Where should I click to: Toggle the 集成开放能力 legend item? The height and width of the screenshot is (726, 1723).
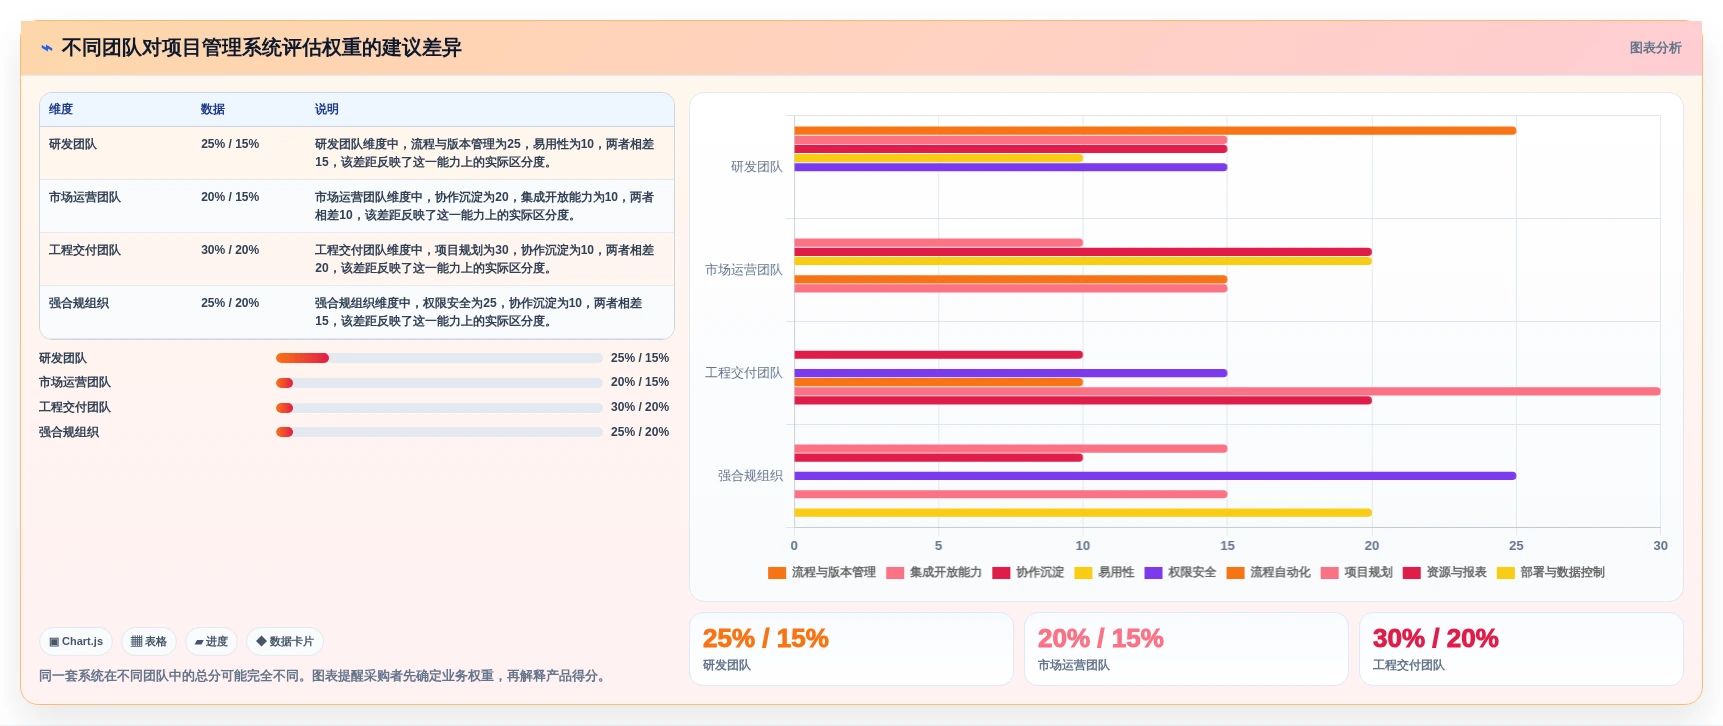[x=934, y=573]
